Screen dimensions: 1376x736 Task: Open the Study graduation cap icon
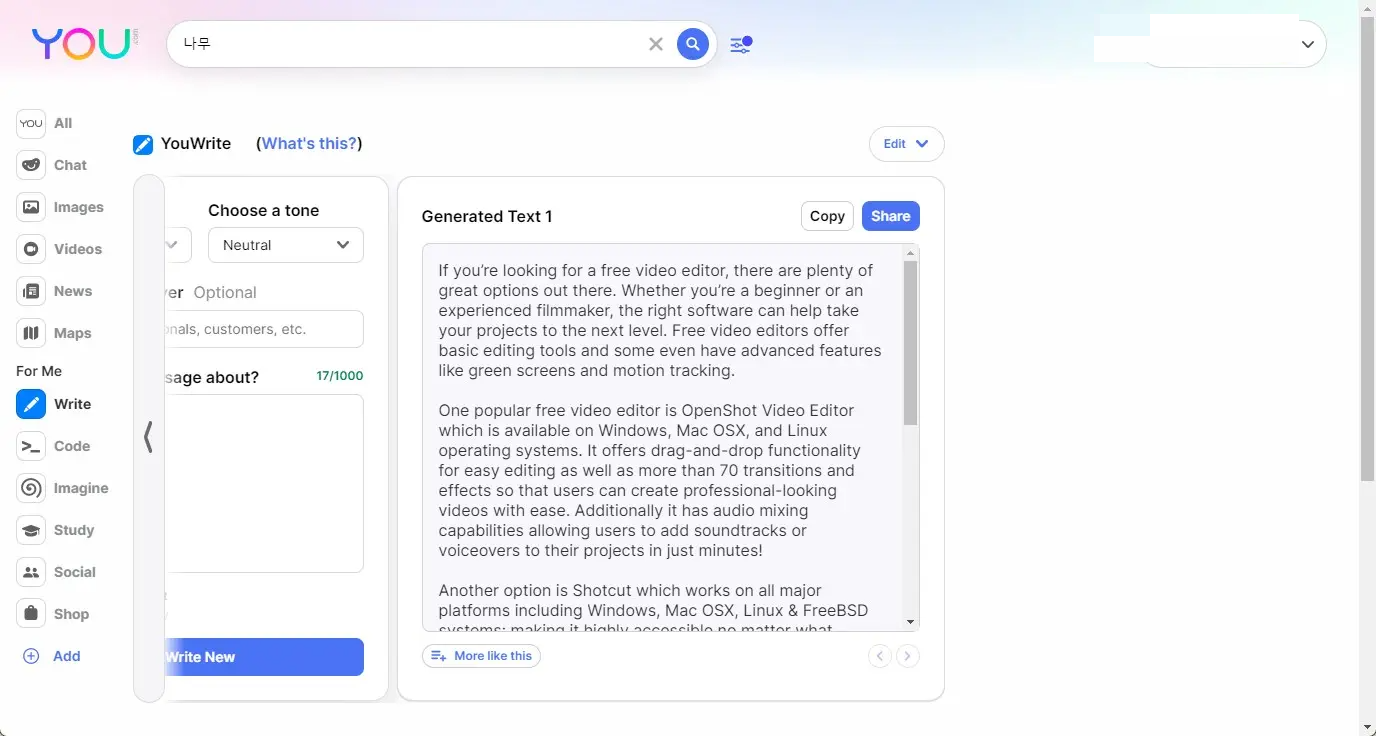tap(31, 530)
